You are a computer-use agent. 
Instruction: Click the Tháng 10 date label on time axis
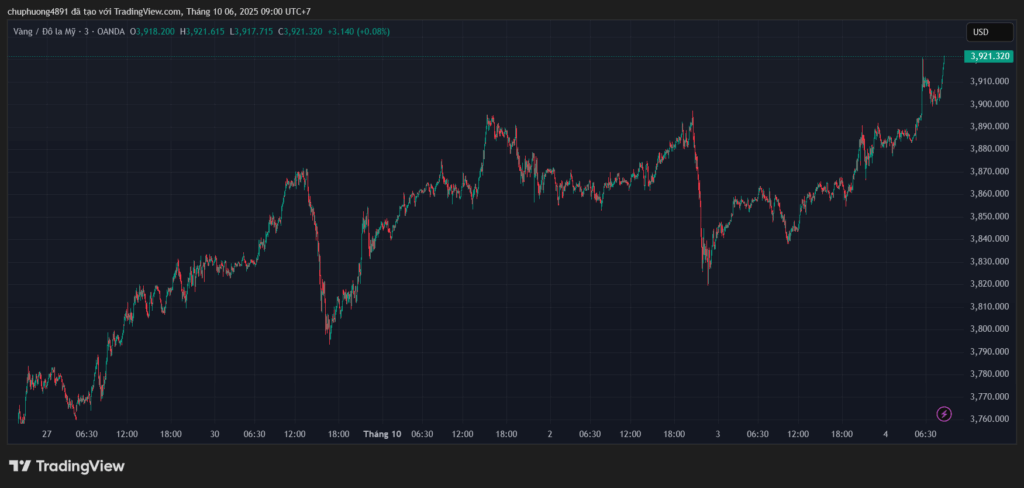pyautogui.click(x=382, y=434)
